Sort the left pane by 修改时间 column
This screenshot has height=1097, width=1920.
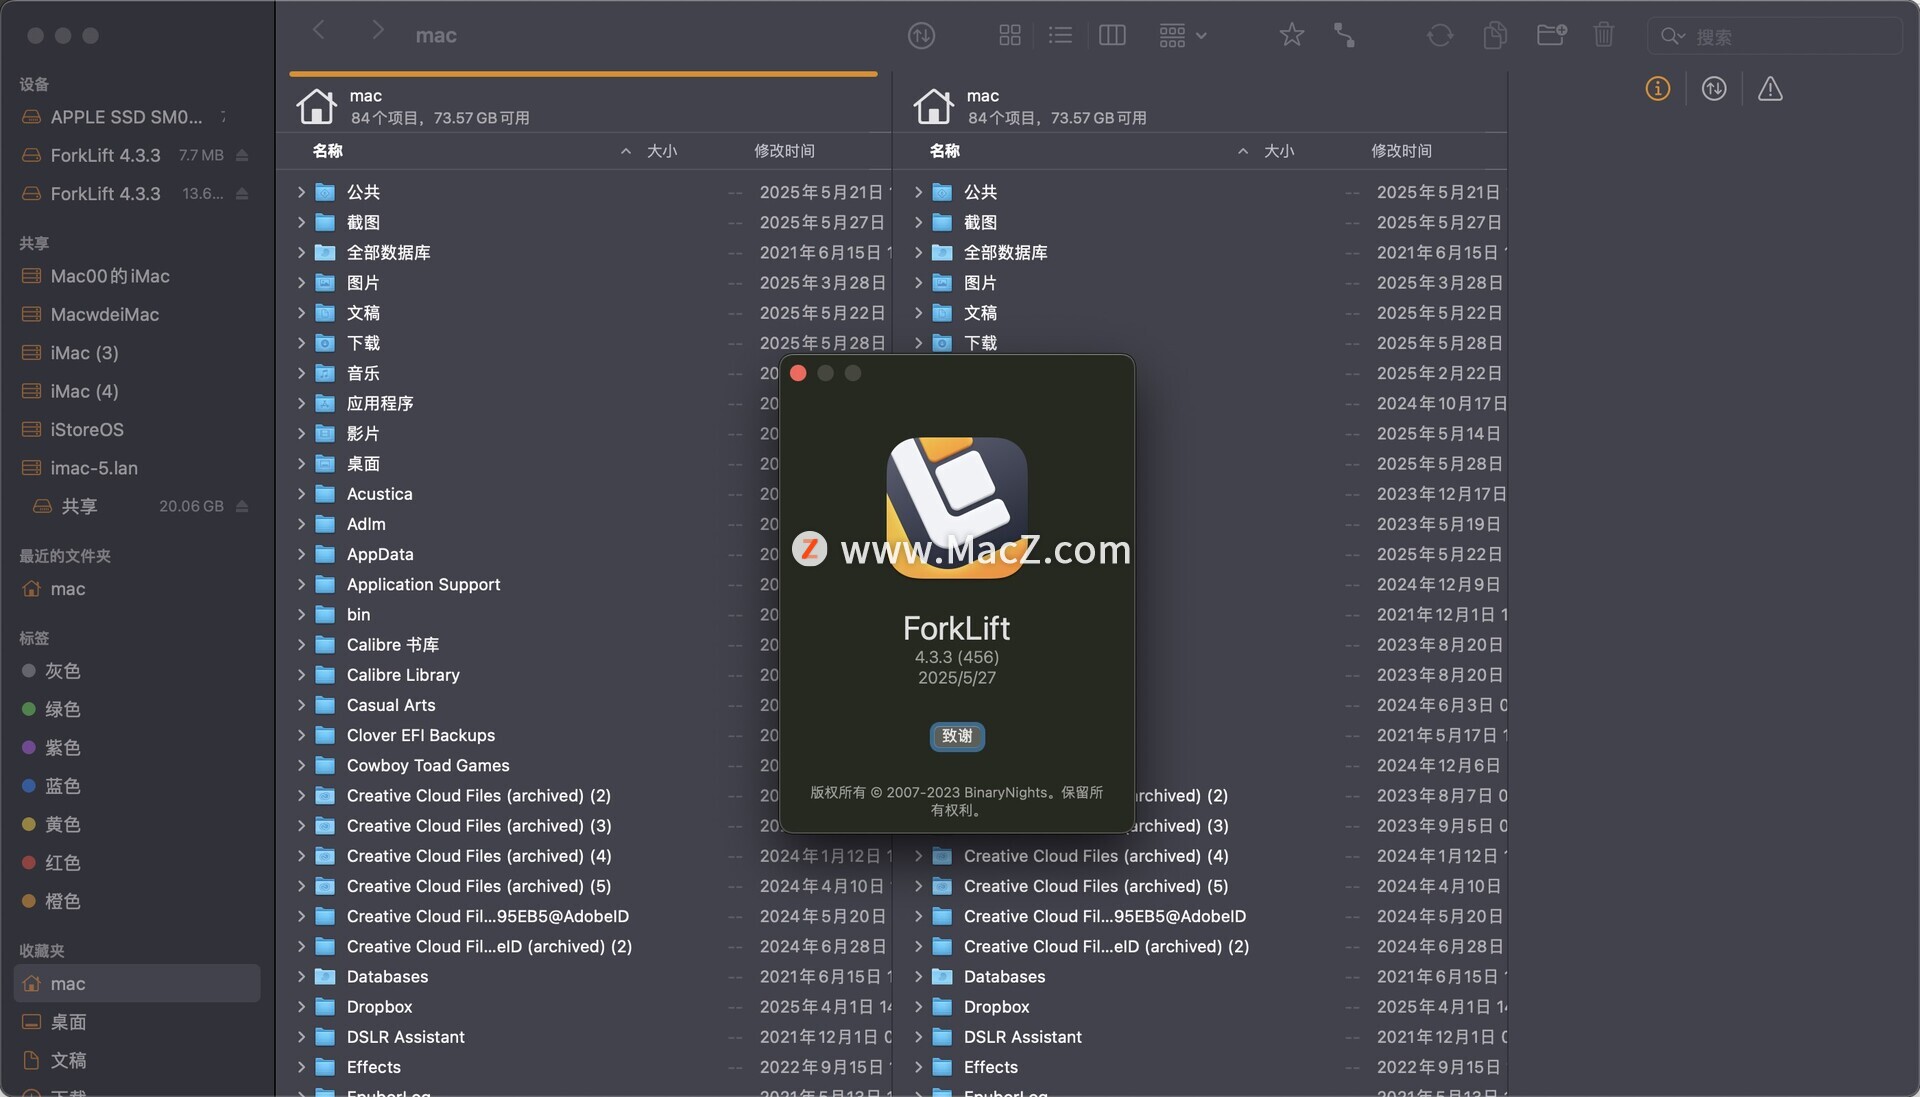[x=784, y=151]
